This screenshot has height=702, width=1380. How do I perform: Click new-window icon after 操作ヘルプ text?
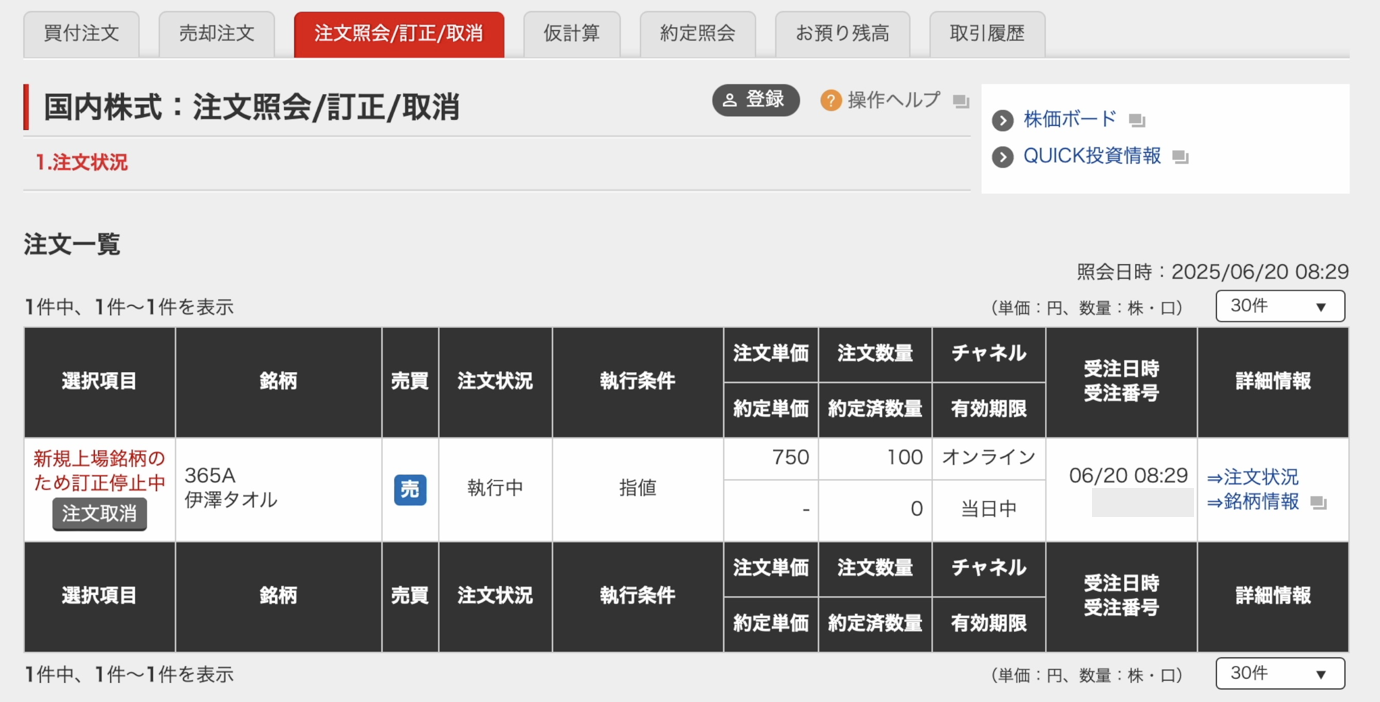click(961, 100)
